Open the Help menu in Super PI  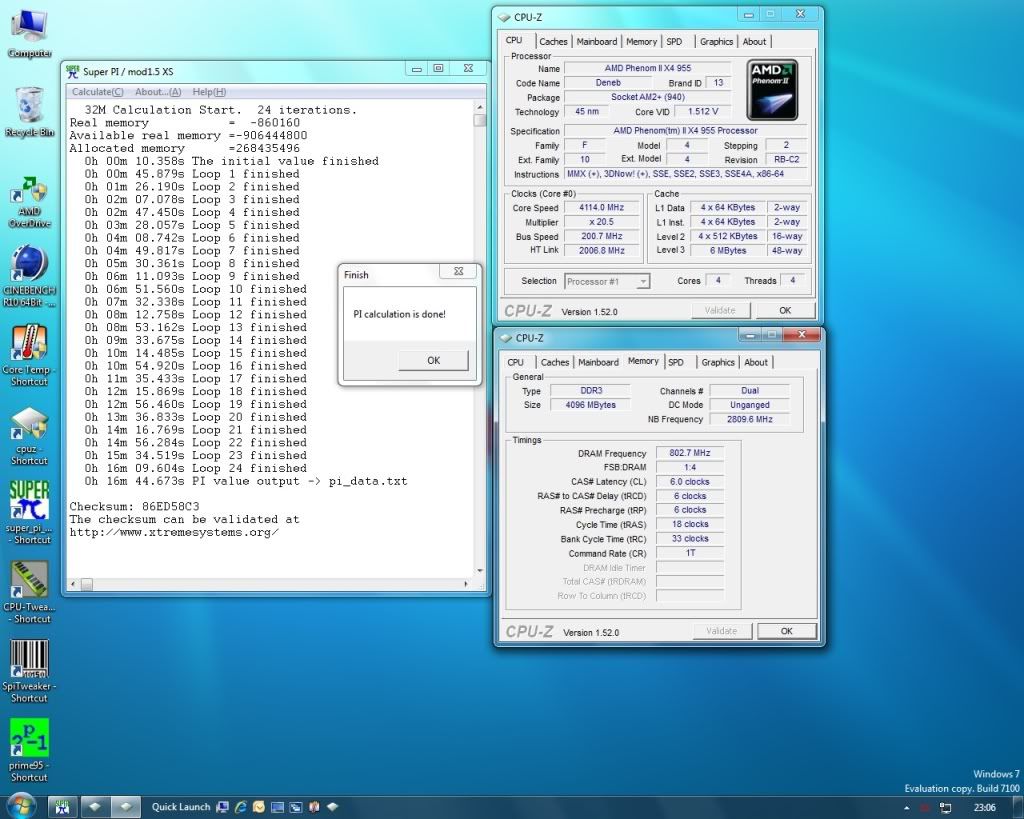click(x=209, y=92)
